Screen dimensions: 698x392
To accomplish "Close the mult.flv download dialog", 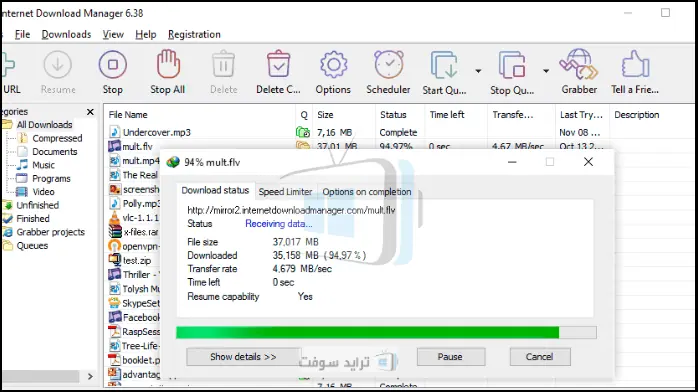I will (x=588, y=162).
